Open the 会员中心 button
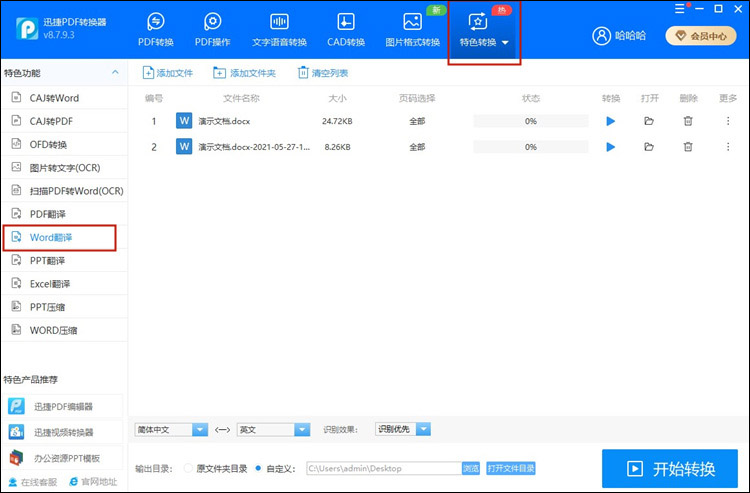The image size is (750, 493). tap(701, 36)
